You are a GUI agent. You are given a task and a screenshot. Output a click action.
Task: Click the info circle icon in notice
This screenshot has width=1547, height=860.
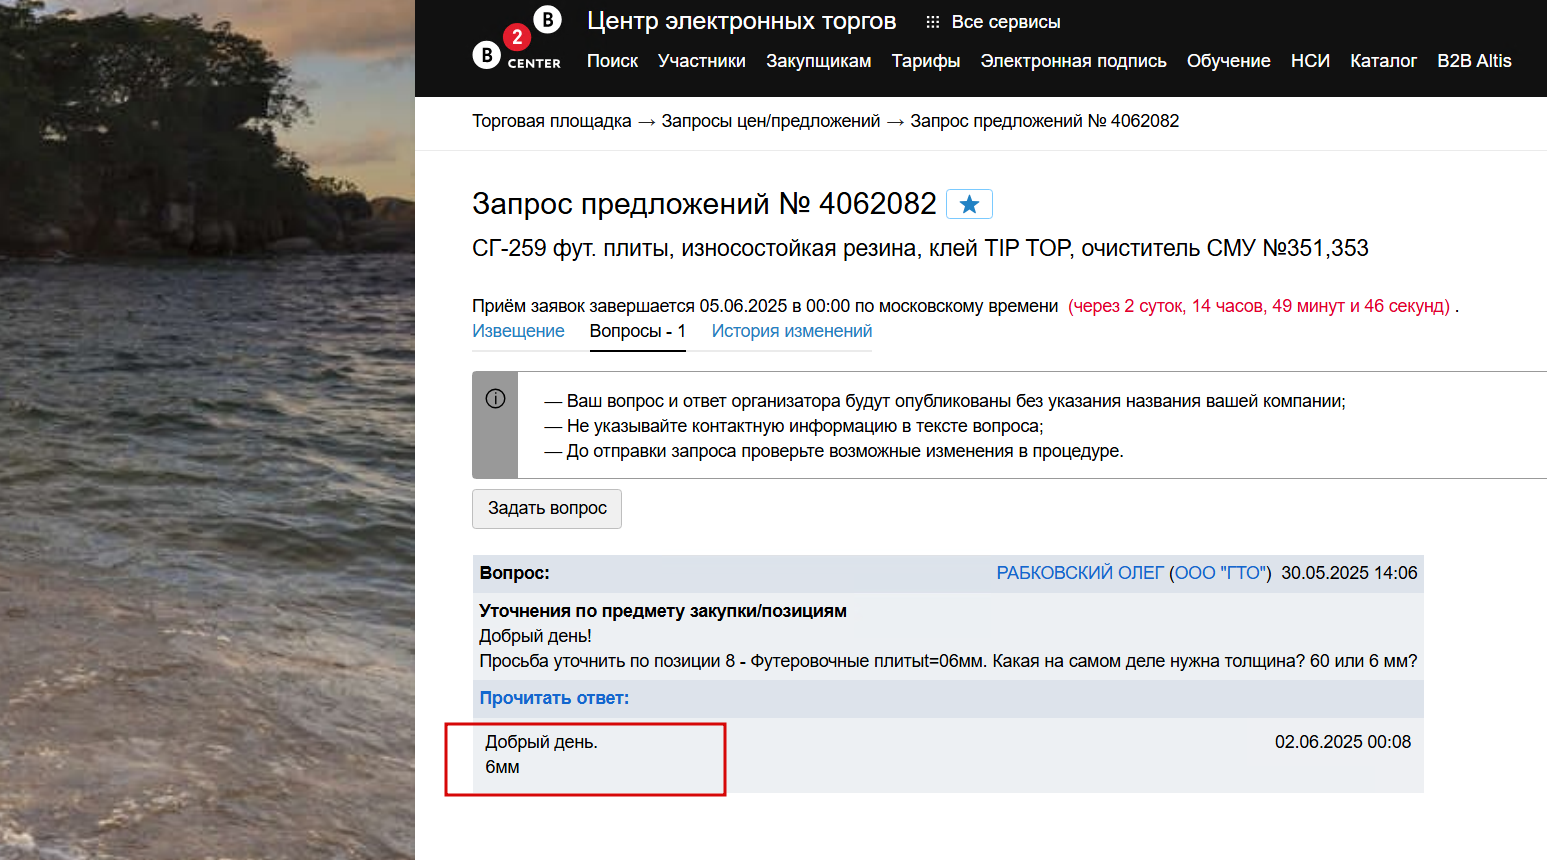[495, 399]
